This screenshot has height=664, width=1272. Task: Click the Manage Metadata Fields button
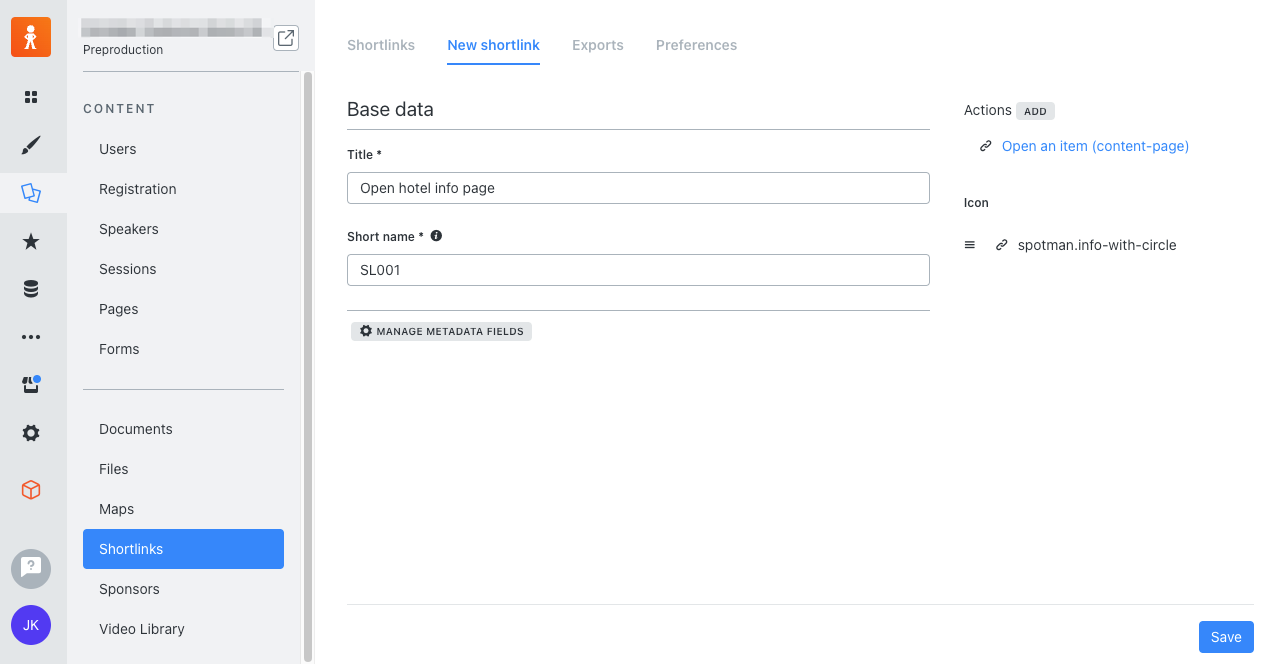click(x=441, y=331)
